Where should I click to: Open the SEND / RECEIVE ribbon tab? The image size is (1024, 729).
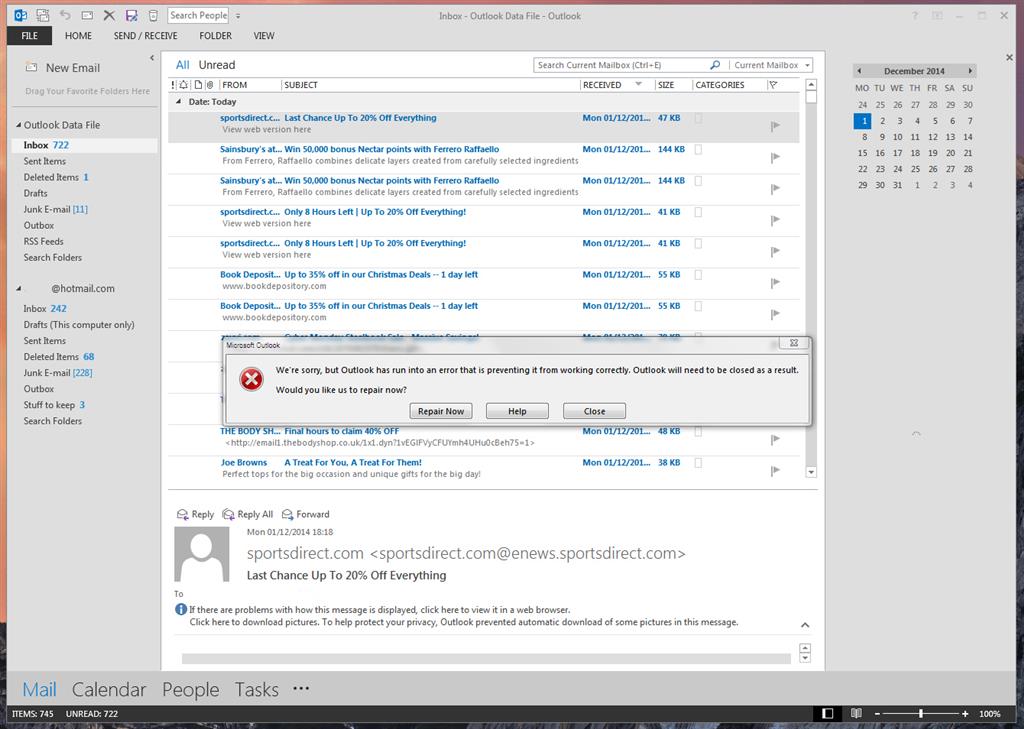pyautogui.click(x=145, y=36)
